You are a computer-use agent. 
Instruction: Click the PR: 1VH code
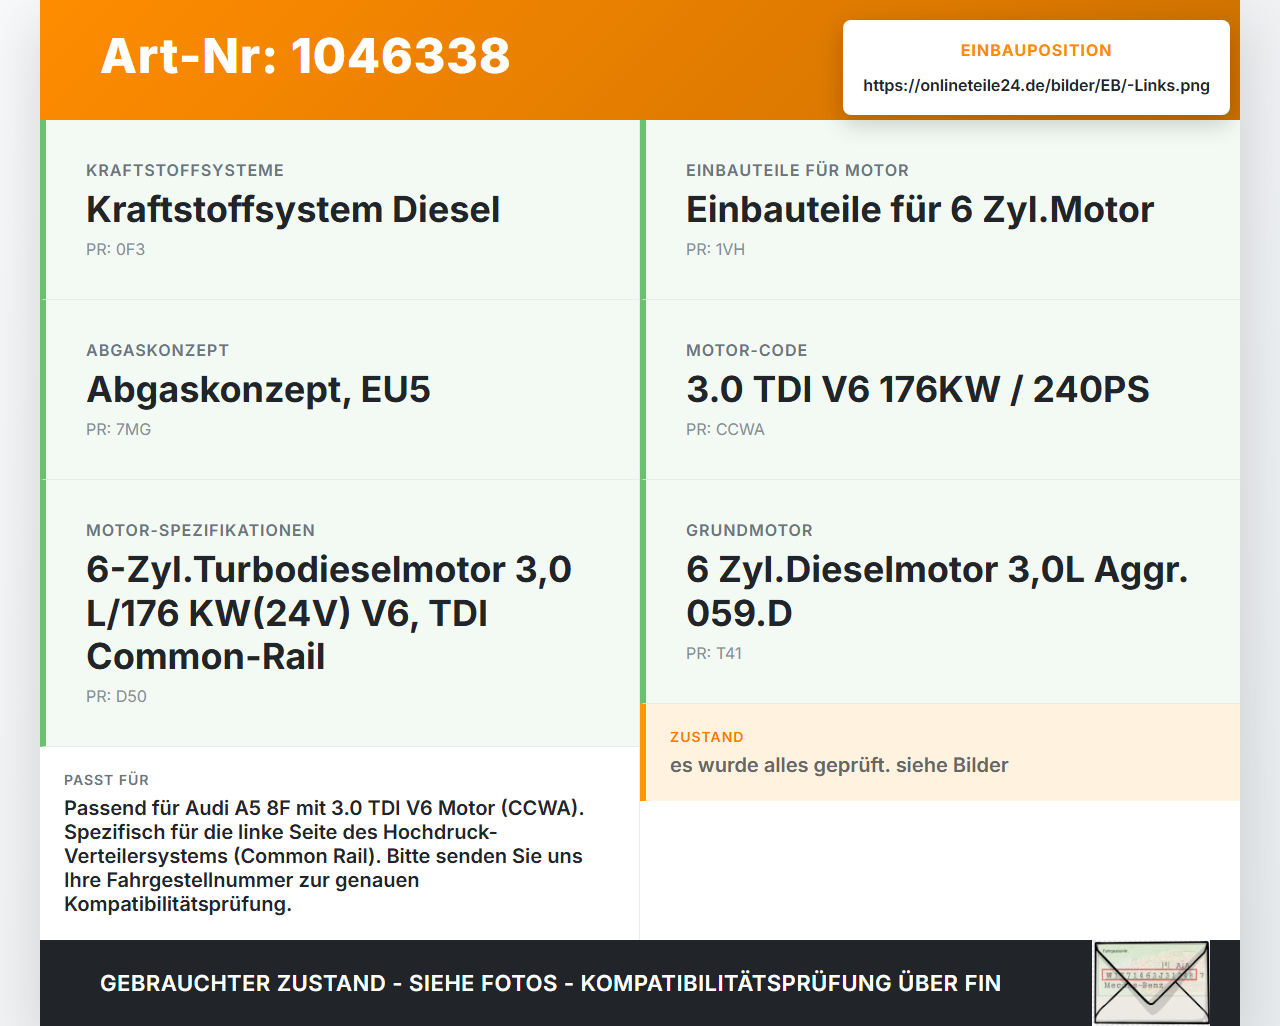pos(715,249)
